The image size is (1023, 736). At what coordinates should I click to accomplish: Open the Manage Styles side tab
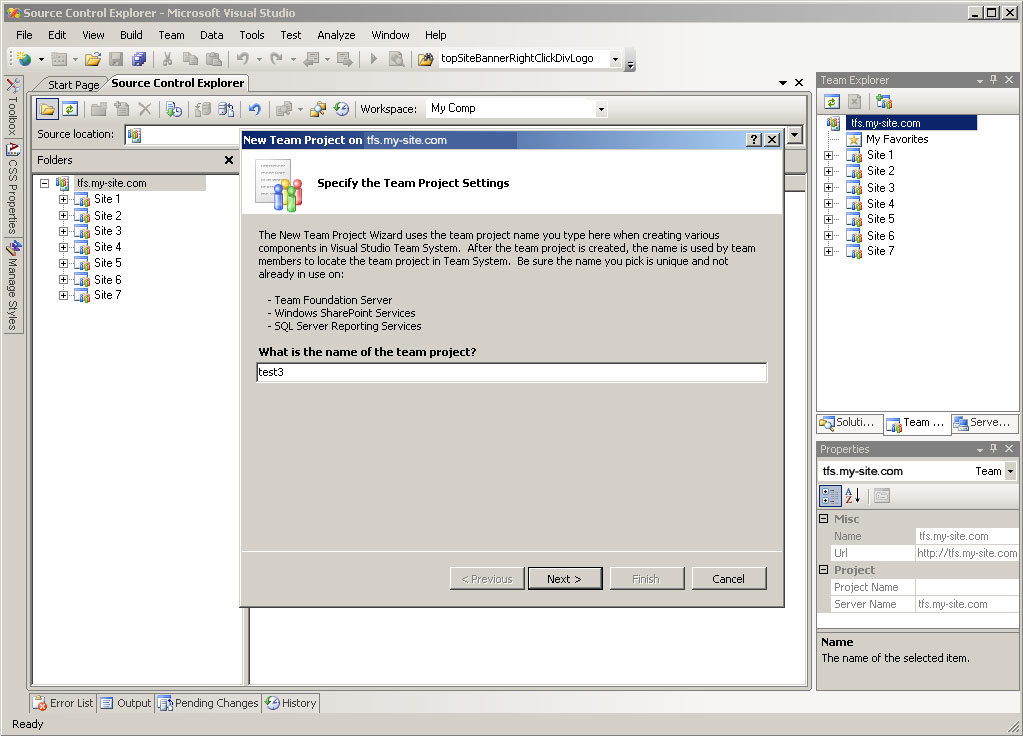click(12, 286)
